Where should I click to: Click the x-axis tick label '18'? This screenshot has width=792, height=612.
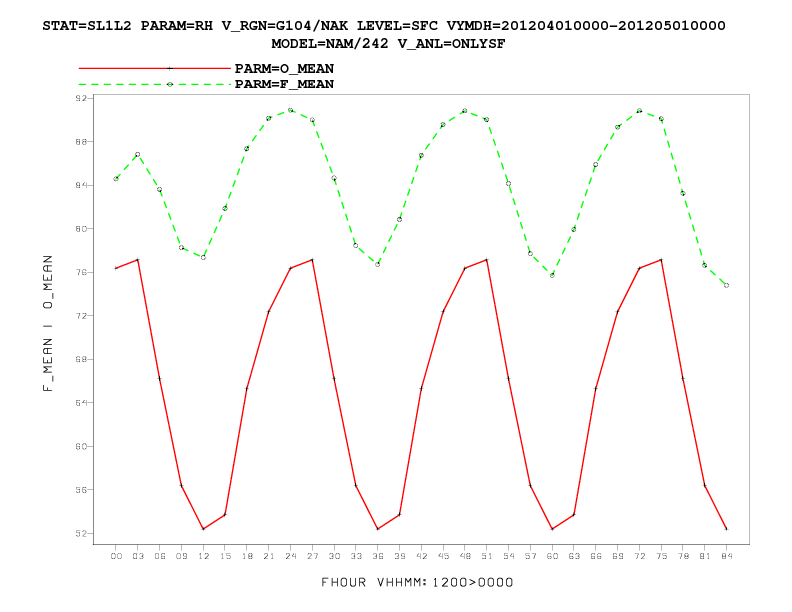pyautogui.click(x=247, y=556)
